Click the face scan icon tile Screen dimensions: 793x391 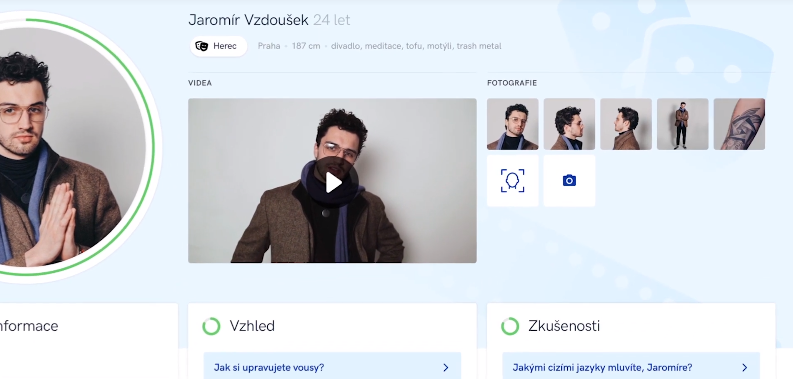coord(512,181)
